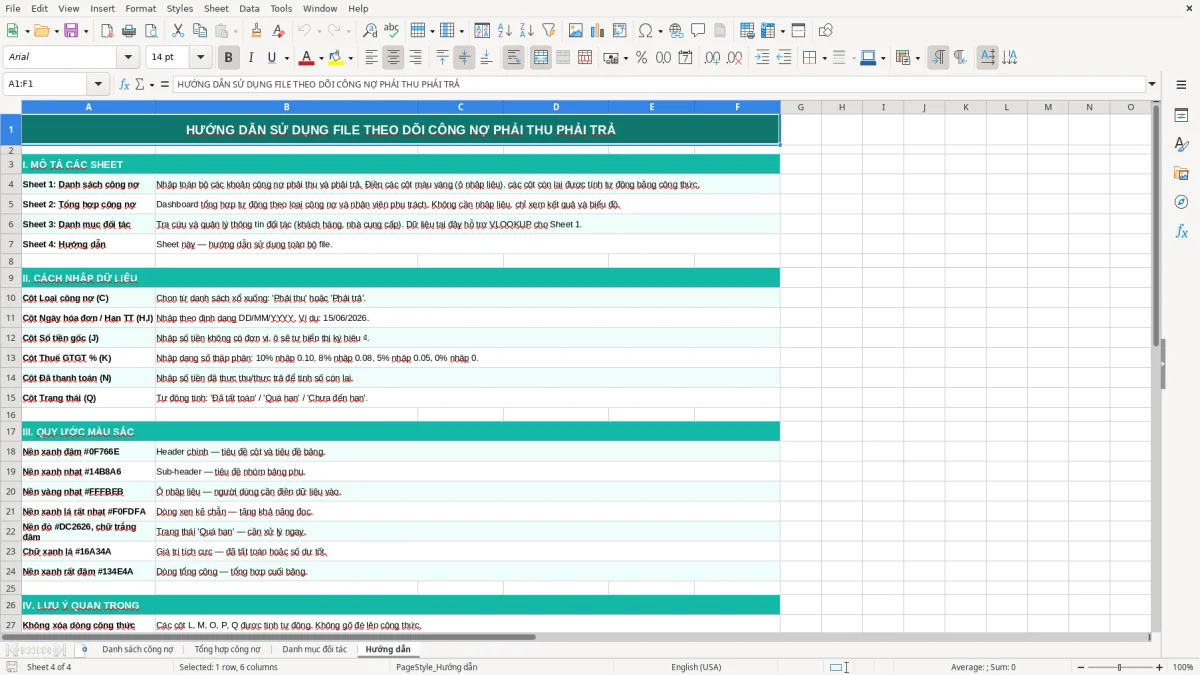Open the font size dropdown (14 pt)
Image resolution: width=1200 pixels, height=675 pixels.
[x=201, y=58]
